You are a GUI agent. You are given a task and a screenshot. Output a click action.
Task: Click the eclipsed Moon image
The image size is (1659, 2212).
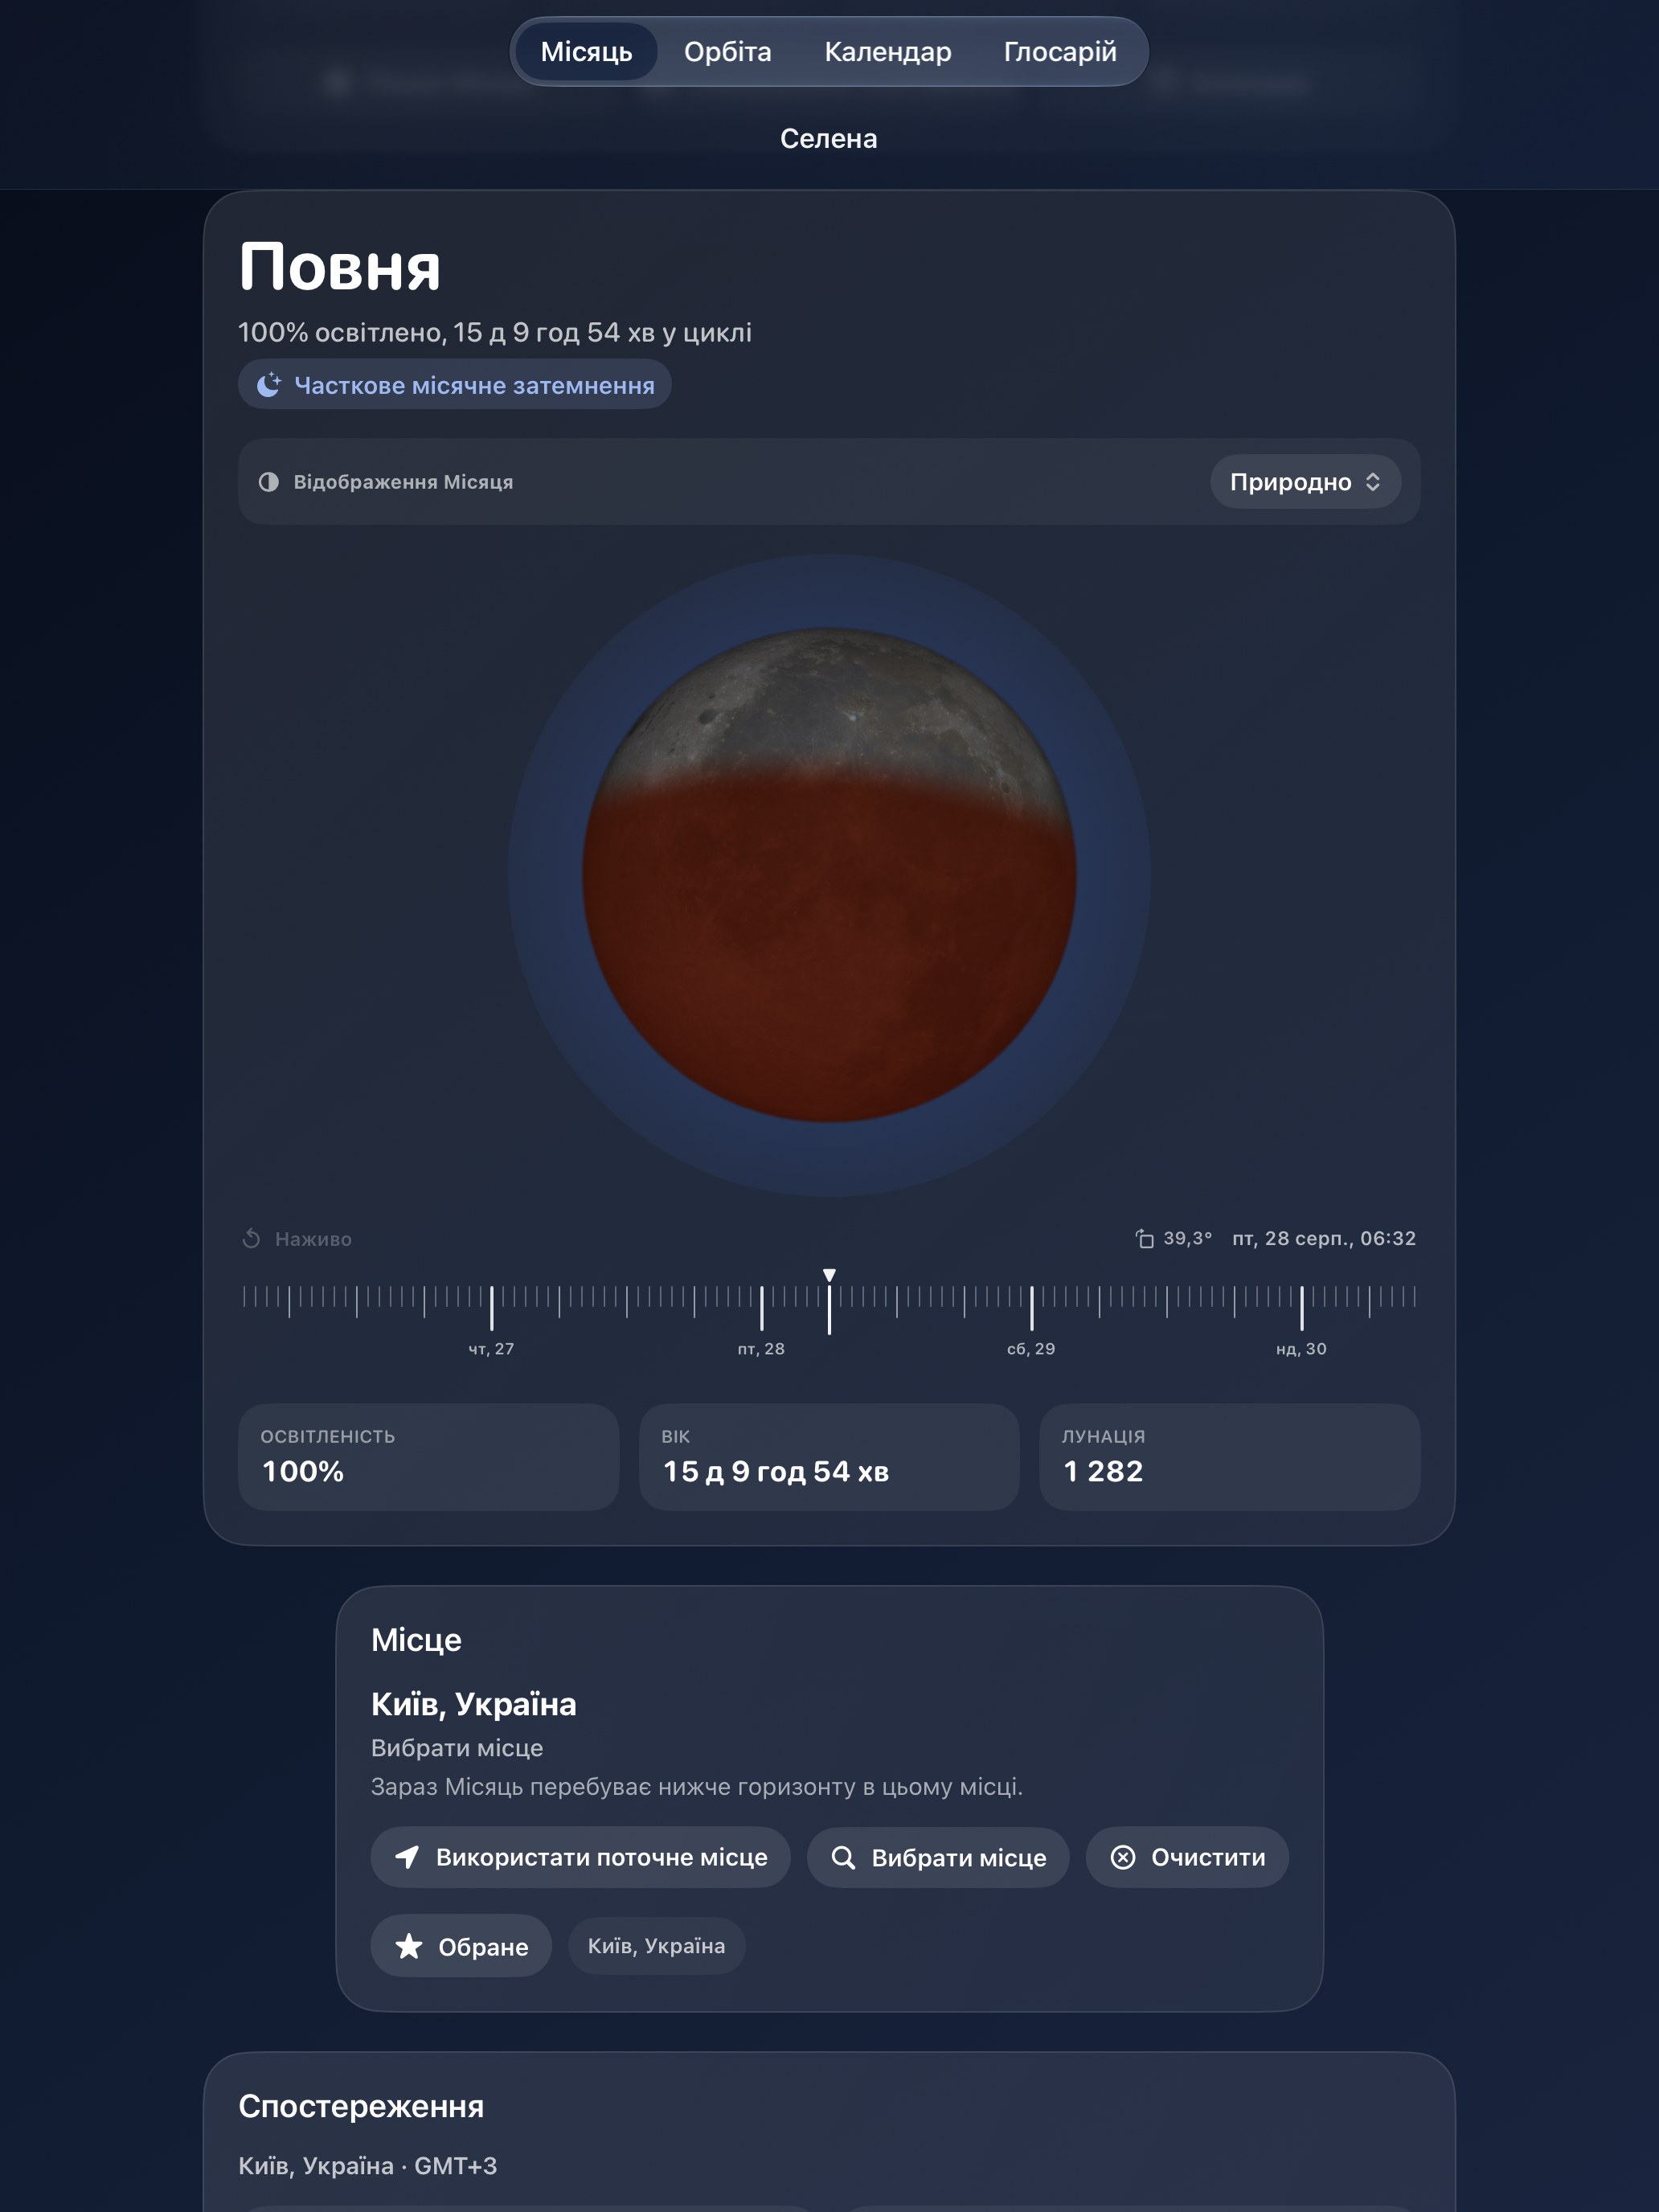click(829, 875)
